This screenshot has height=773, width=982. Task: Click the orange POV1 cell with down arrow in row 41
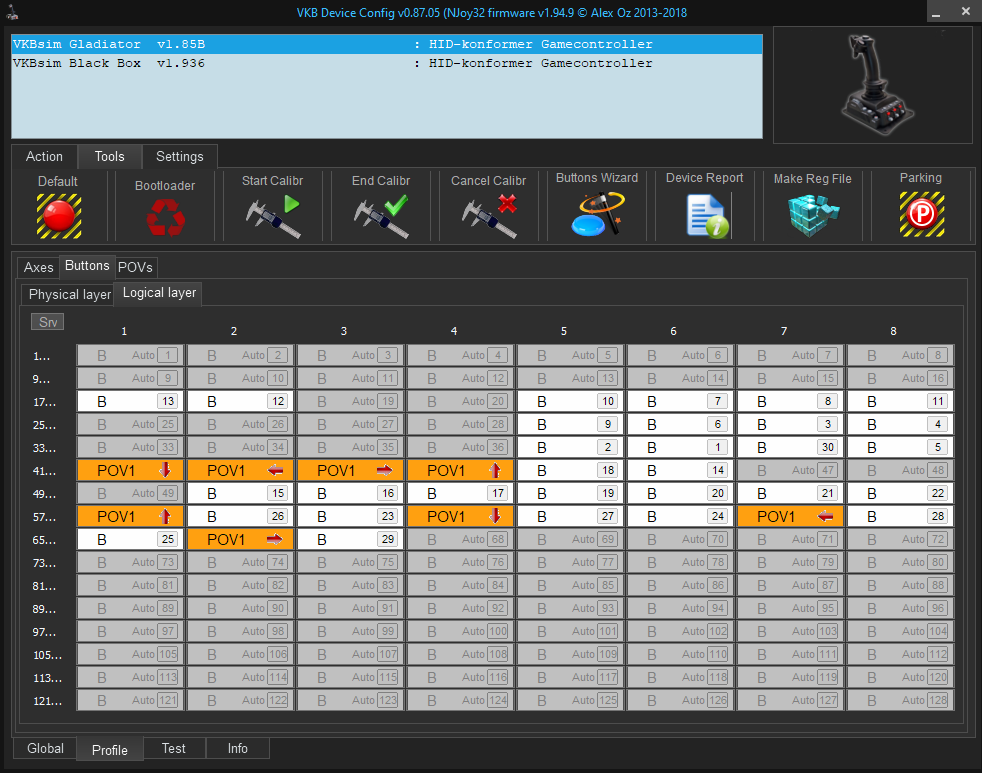(130, 470)
